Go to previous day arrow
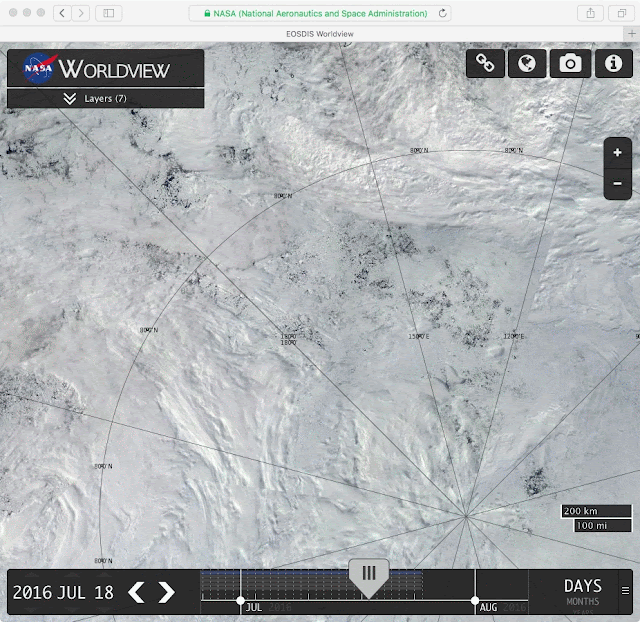 [x=136, y=592]
